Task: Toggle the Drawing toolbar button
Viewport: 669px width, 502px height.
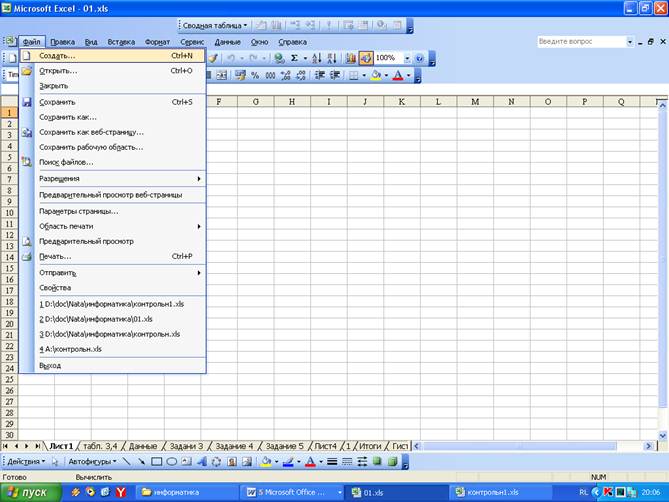Action: point(366,58)
